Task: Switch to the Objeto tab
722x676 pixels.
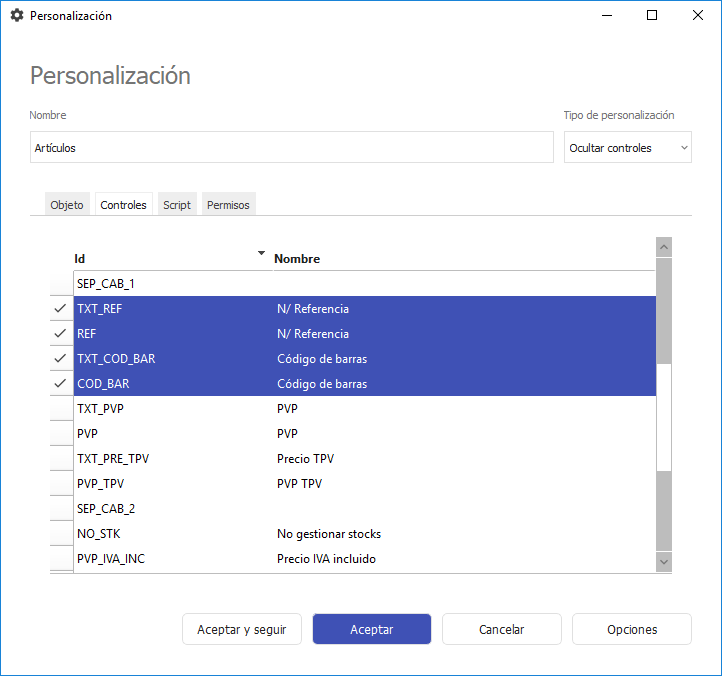Action: [x=67, y=205]
